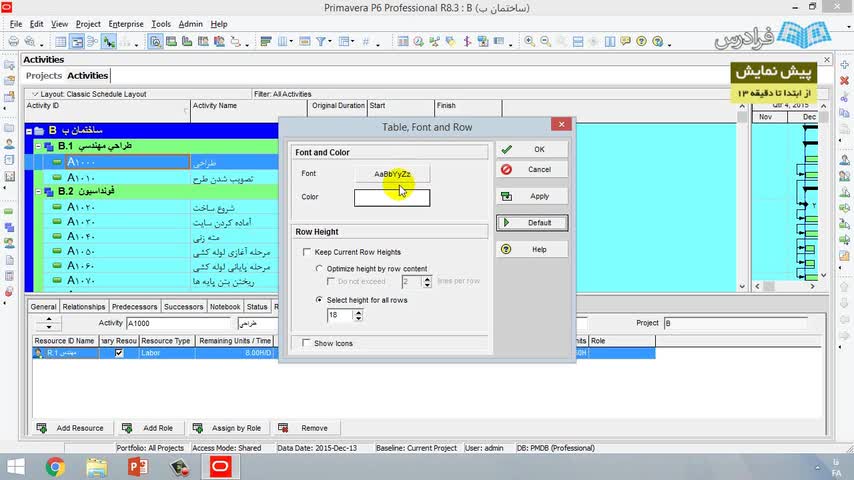The height and width of the screenshot is (480, 854).
Task: Open the File menu
Action: (x=16, y=24)
